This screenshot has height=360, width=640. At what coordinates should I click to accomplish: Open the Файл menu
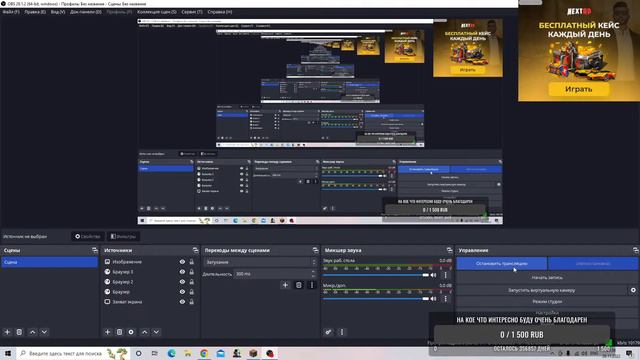[x=11, y=12]
